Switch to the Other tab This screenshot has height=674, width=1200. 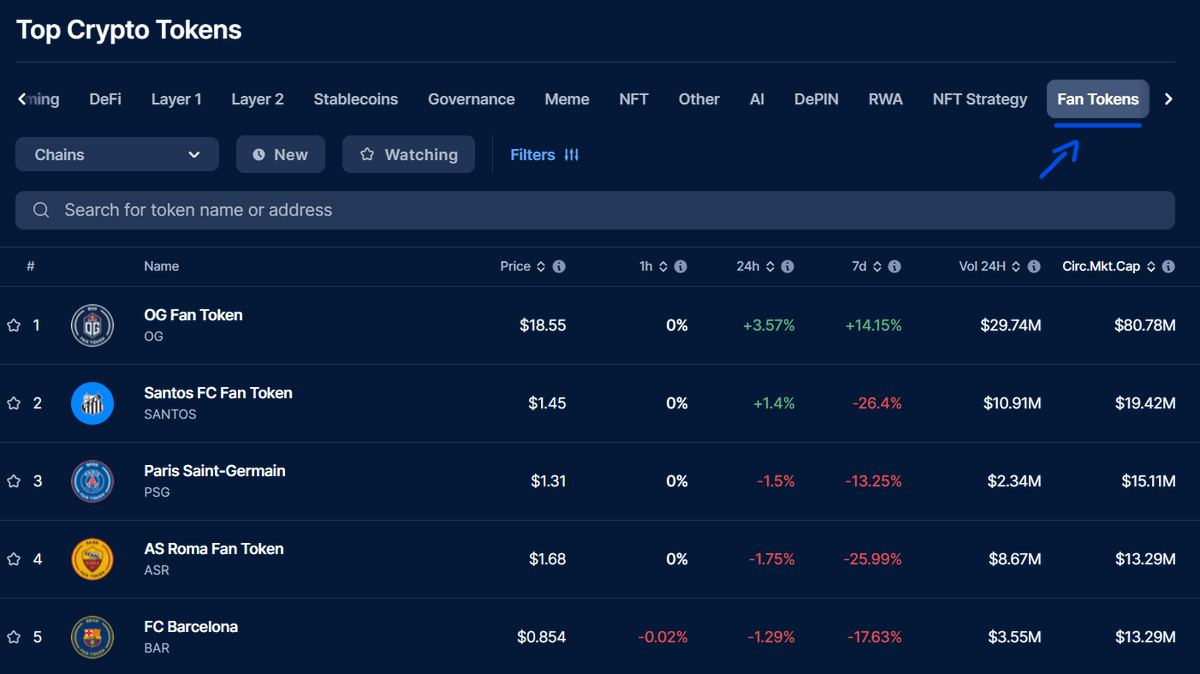point(699,99)
